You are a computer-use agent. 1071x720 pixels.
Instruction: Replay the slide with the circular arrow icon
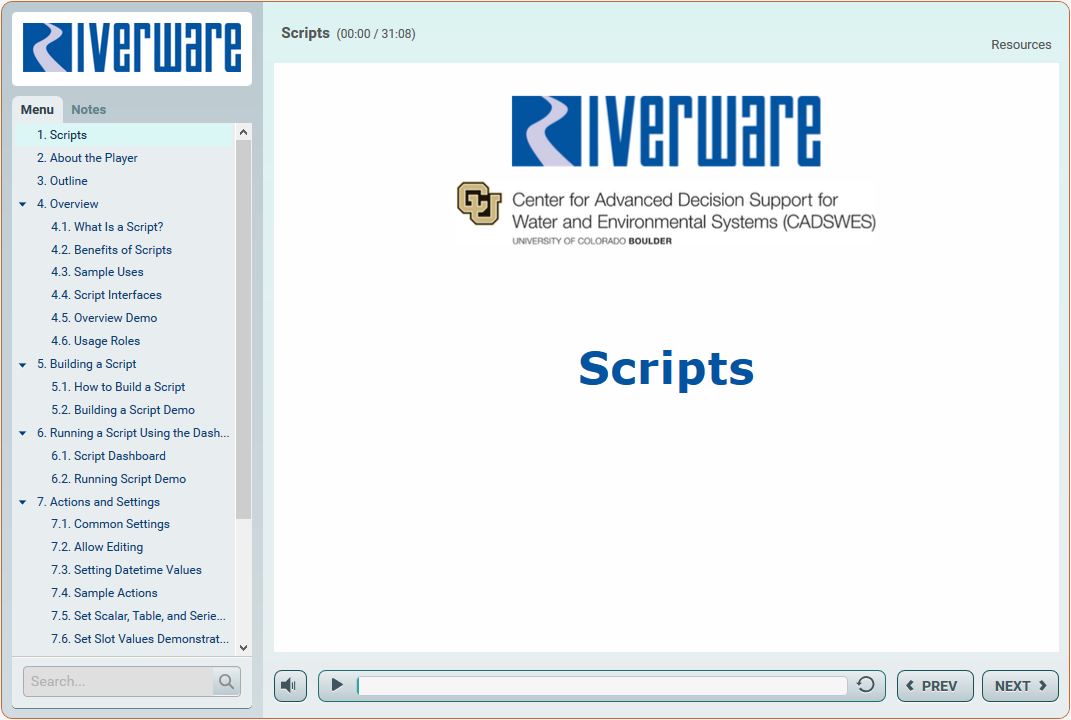(865, 684)
